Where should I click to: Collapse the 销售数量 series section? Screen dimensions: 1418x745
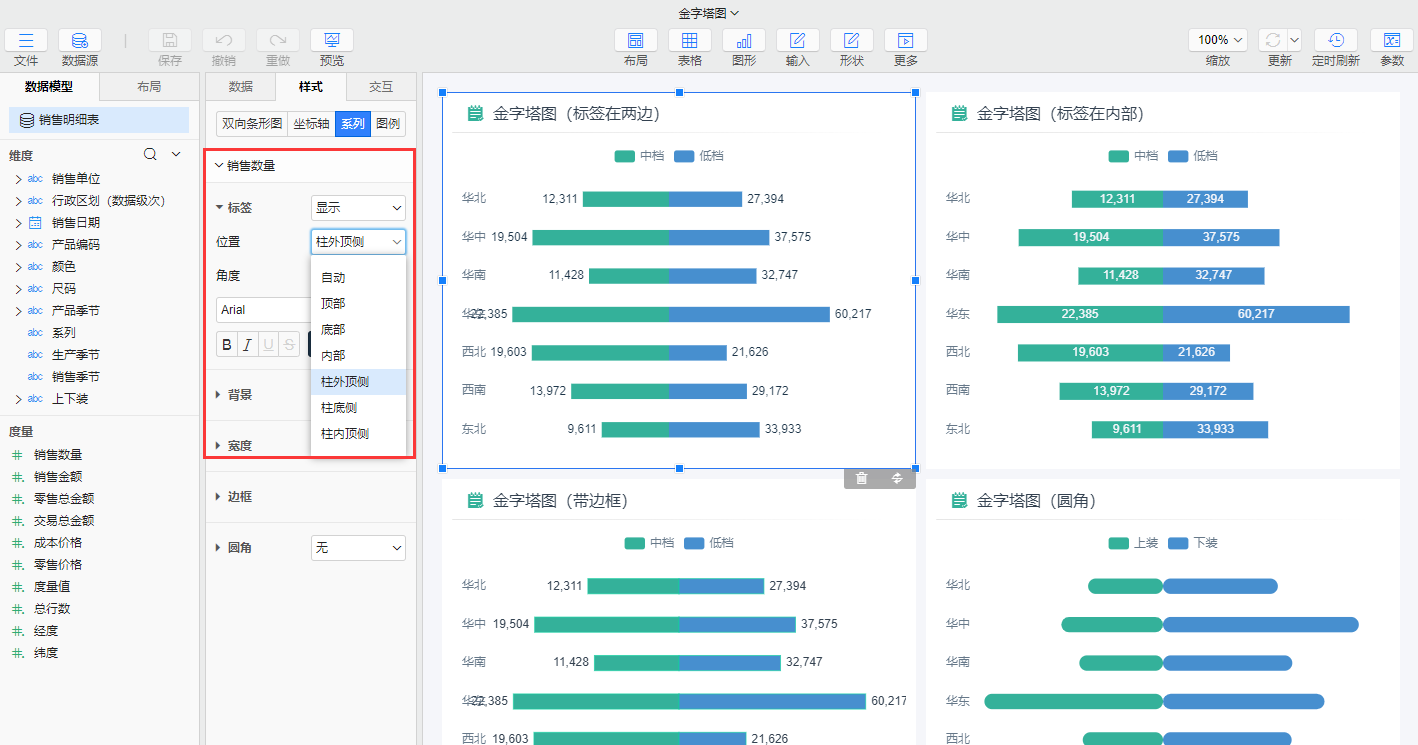(219, 166)
